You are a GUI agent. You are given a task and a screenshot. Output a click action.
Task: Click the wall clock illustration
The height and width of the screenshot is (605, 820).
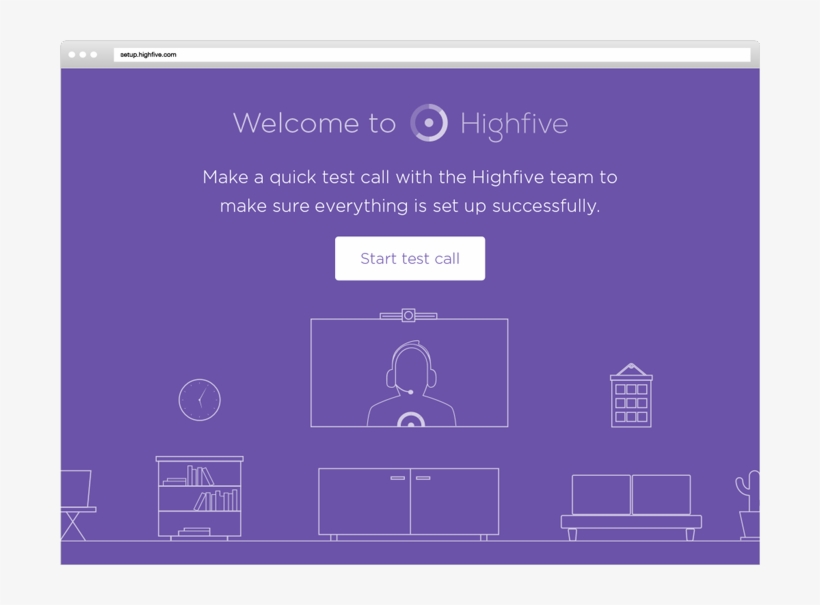click(x=200, y=400)
